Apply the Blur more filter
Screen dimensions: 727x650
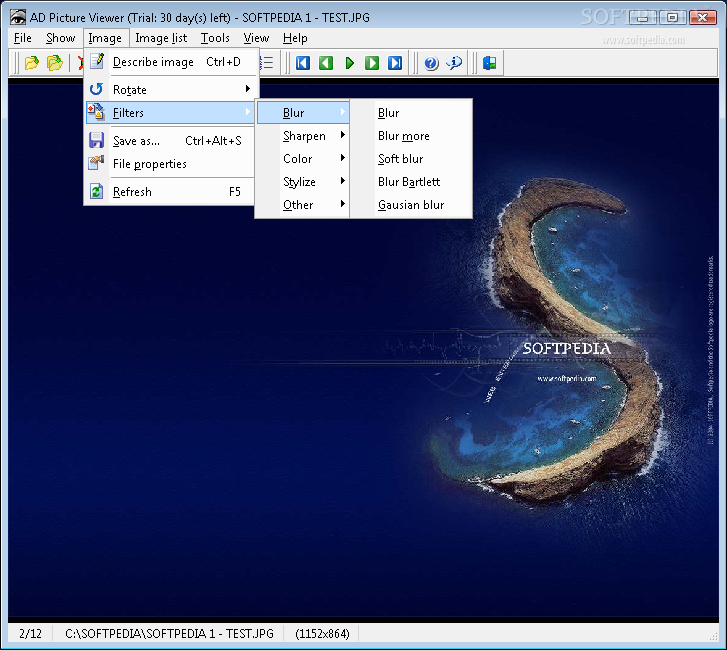412,136
